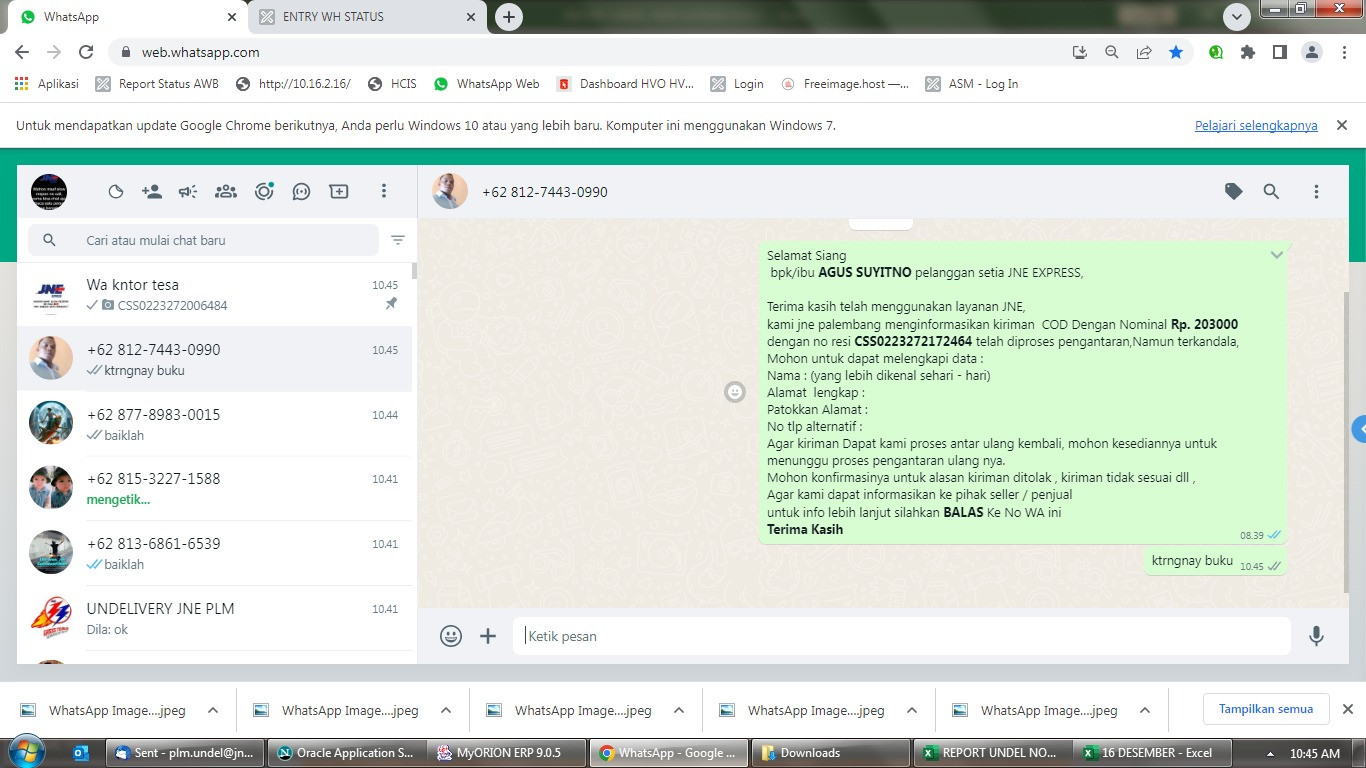Screen dimensions: 1366x768
Task: Click the label tag icon in chat header
Action: pyautogui.click(x=1234, y=191)
